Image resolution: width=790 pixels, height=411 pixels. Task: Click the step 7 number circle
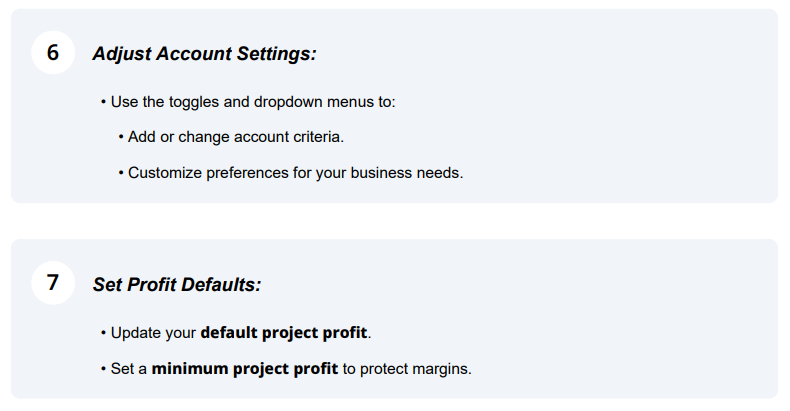[x=53, y=283]
